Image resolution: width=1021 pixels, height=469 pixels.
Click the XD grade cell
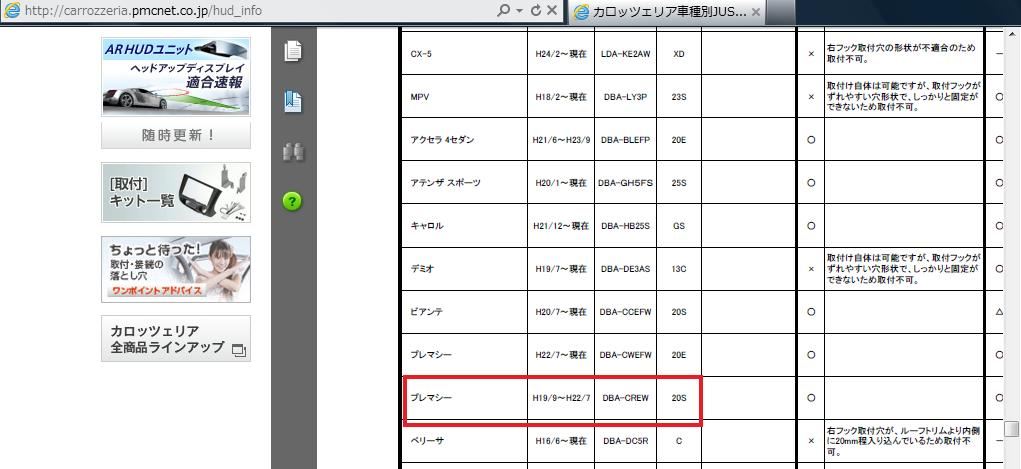click(x=679, y=53)
